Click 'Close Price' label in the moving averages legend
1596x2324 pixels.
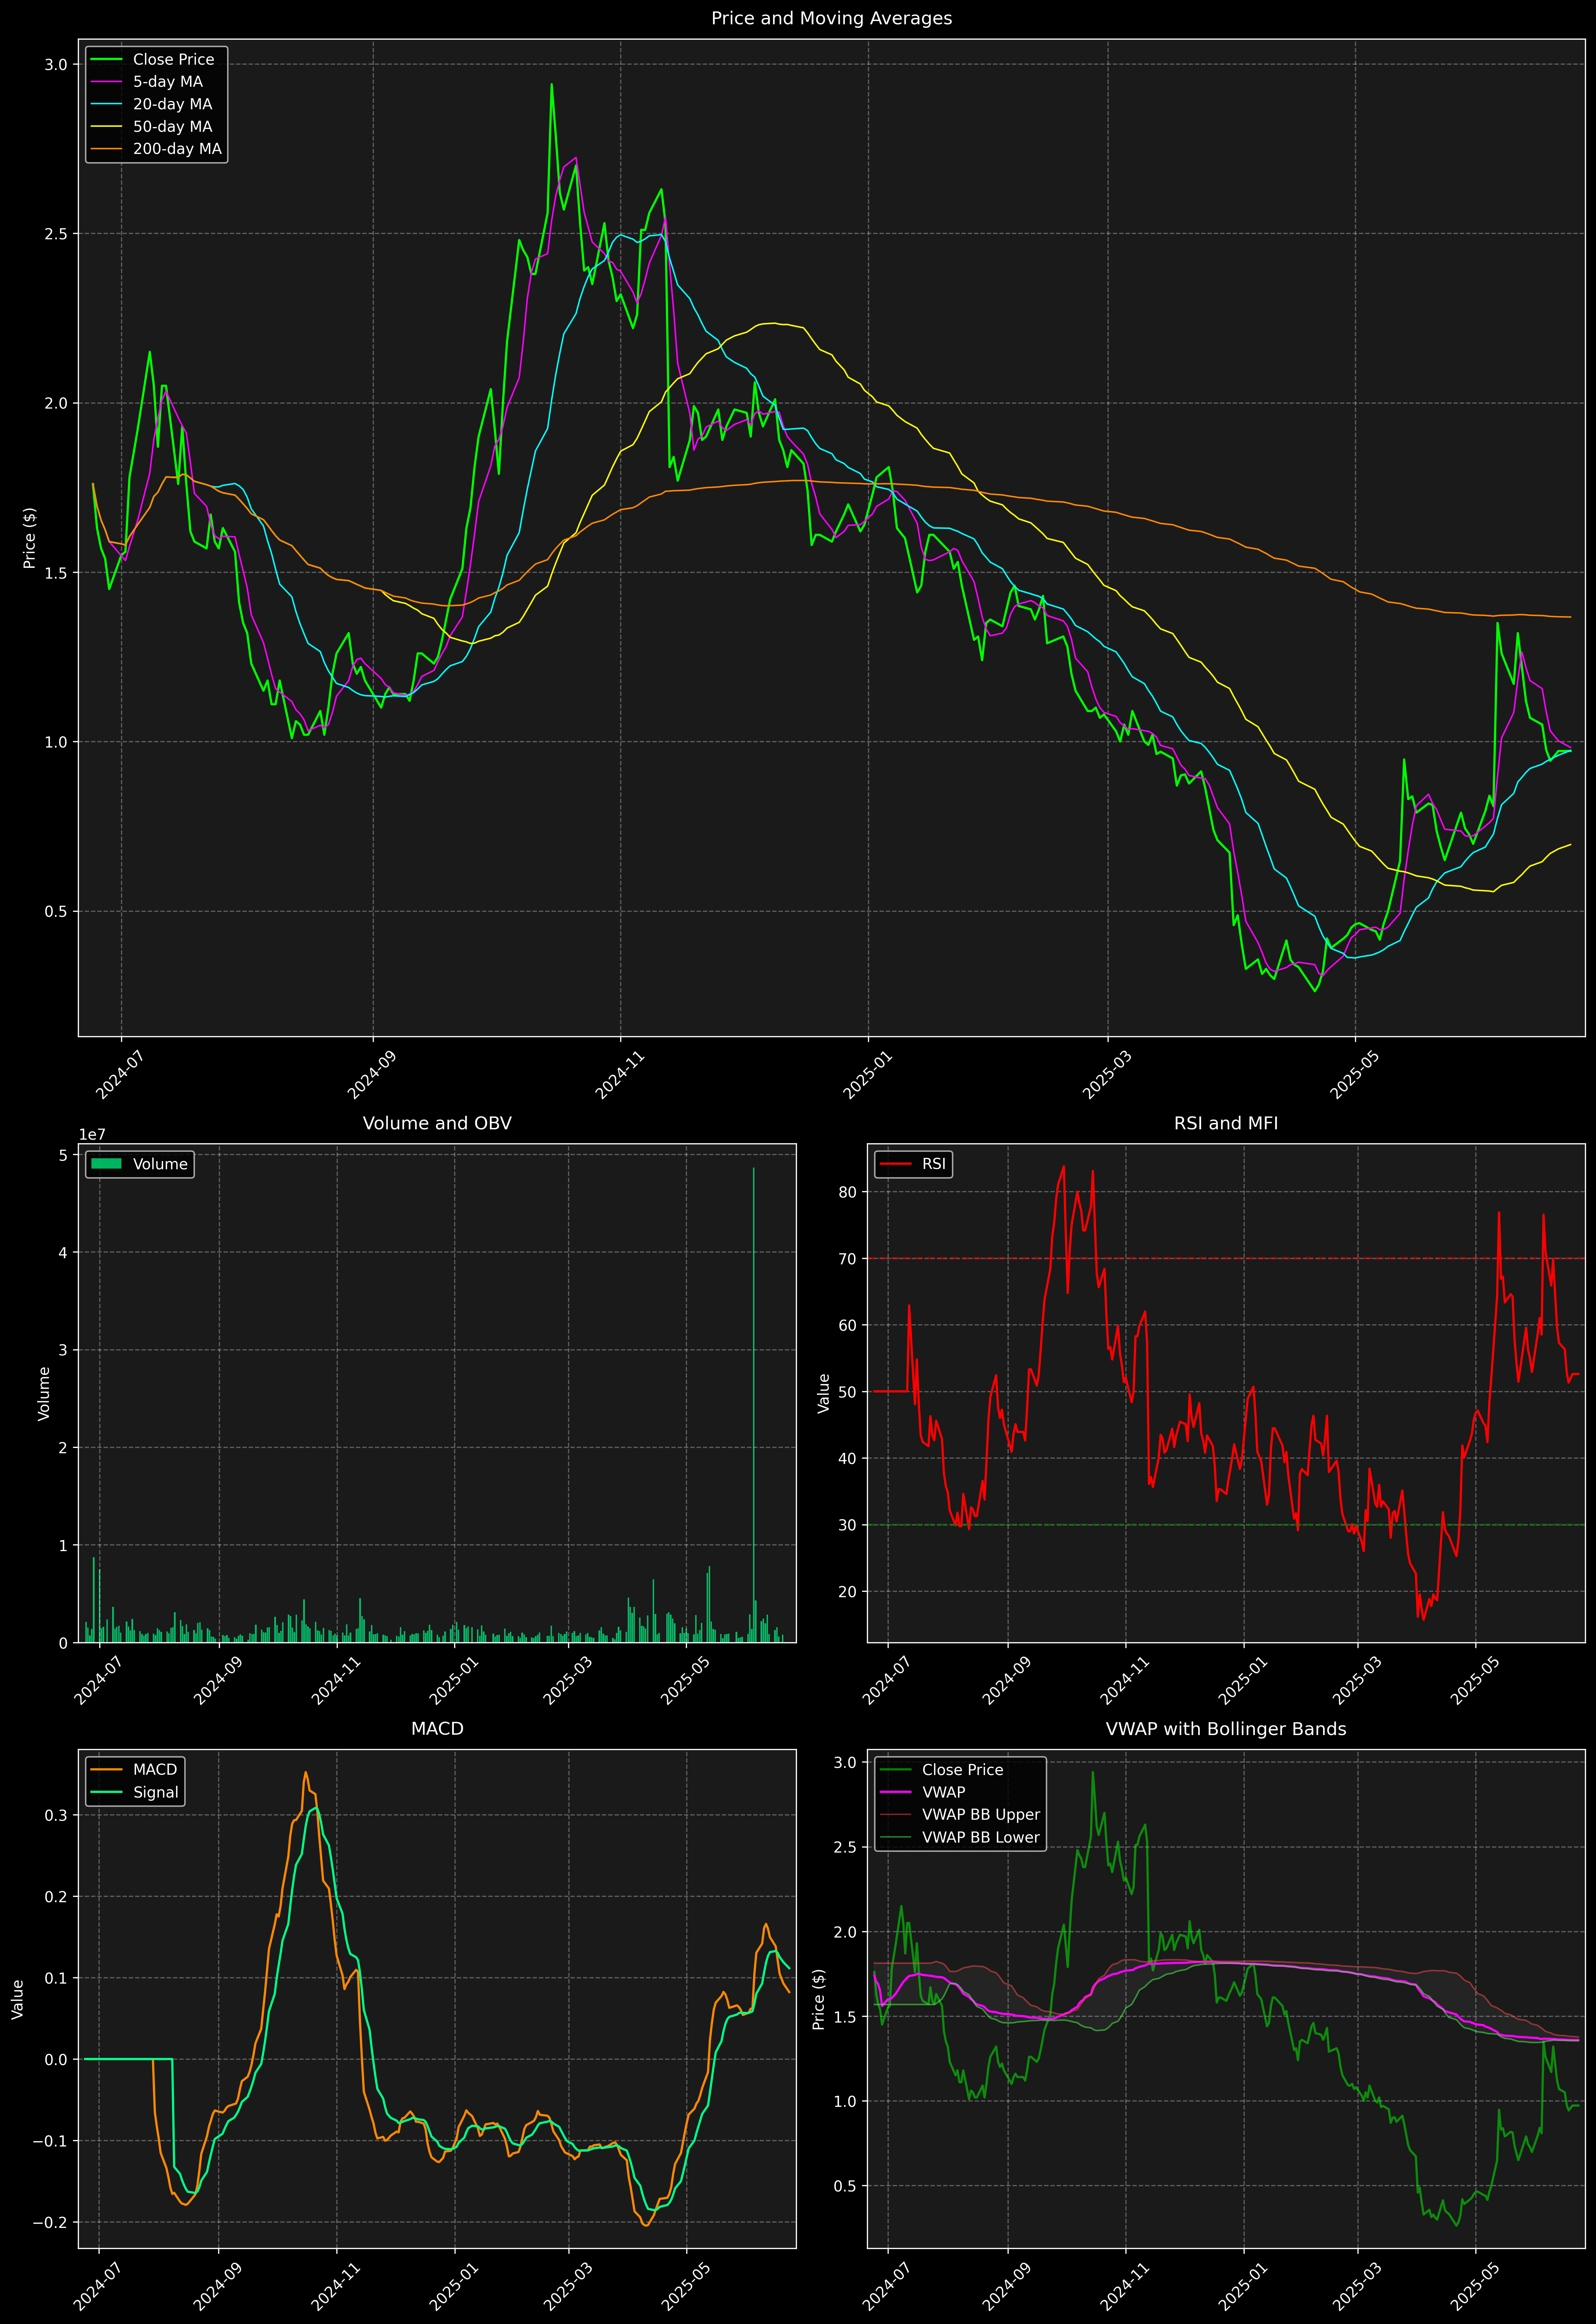tap(173, 60)
